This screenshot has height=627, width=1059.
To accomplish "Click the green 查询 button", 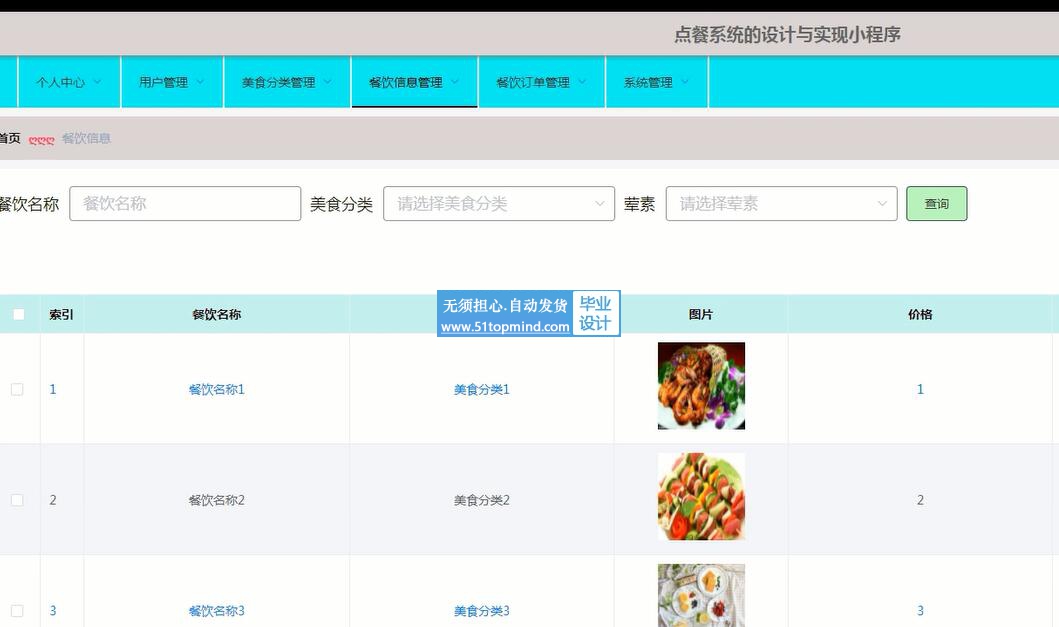I will (937, 203).
